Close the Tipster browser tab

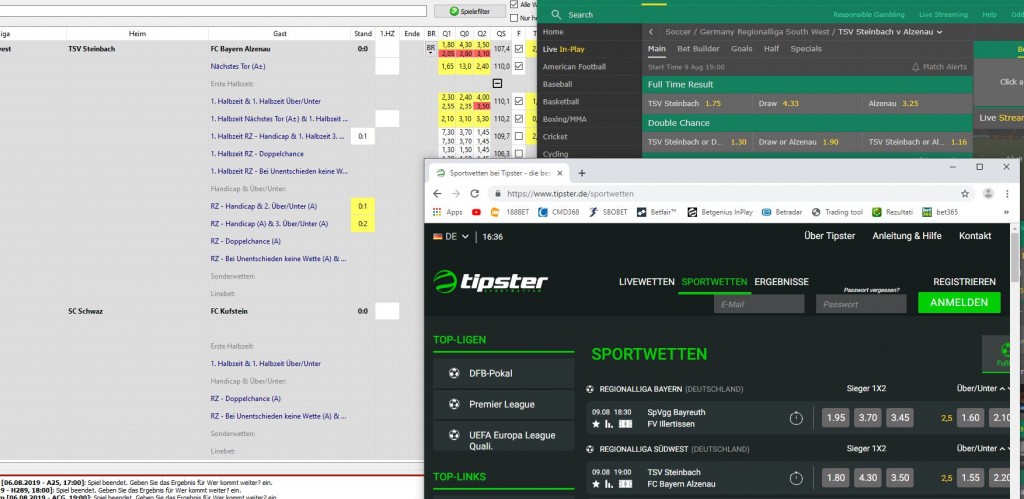coord(558,173)
